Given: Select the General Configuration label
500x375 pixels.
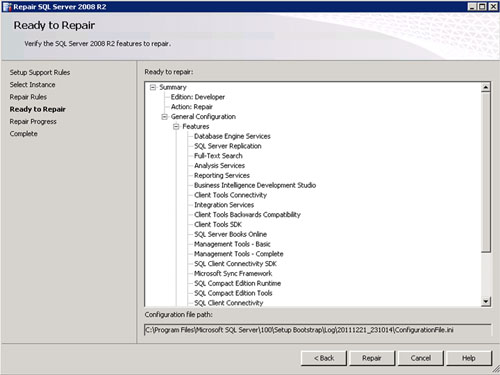Looking at the screenshot, I should pos(203,117).
